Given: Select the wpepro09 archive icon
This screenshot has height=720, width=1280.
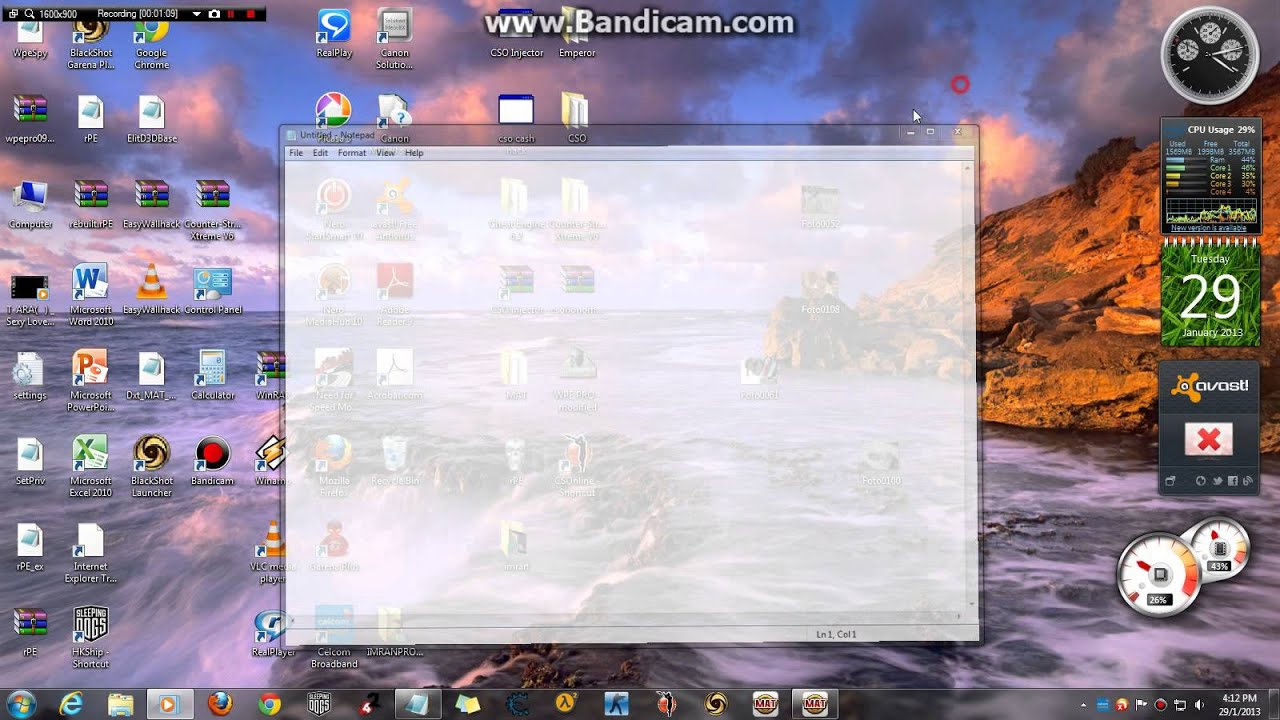Looking at the screenshot, I should pyautogui.click(x=30, y=120).
